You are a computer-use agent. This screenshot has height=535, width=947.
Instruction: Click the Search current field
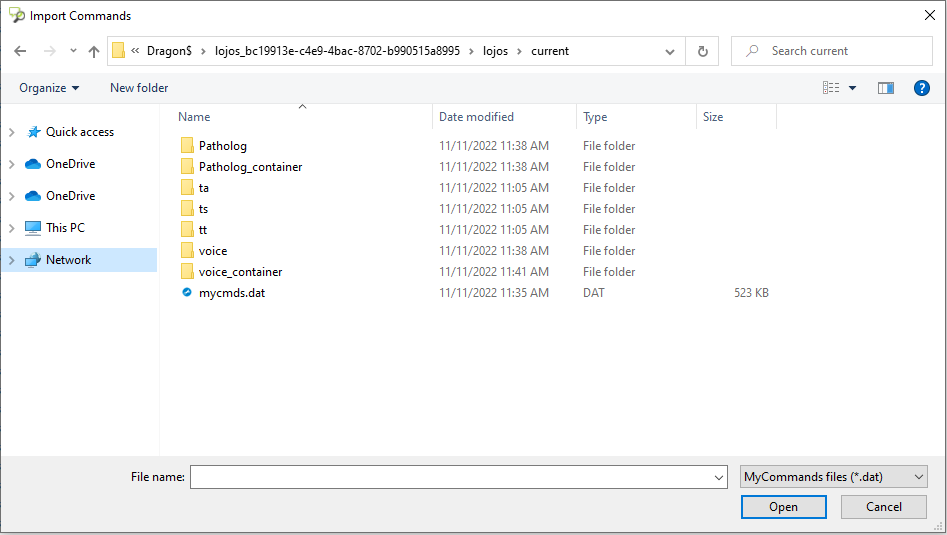(832, 51)
